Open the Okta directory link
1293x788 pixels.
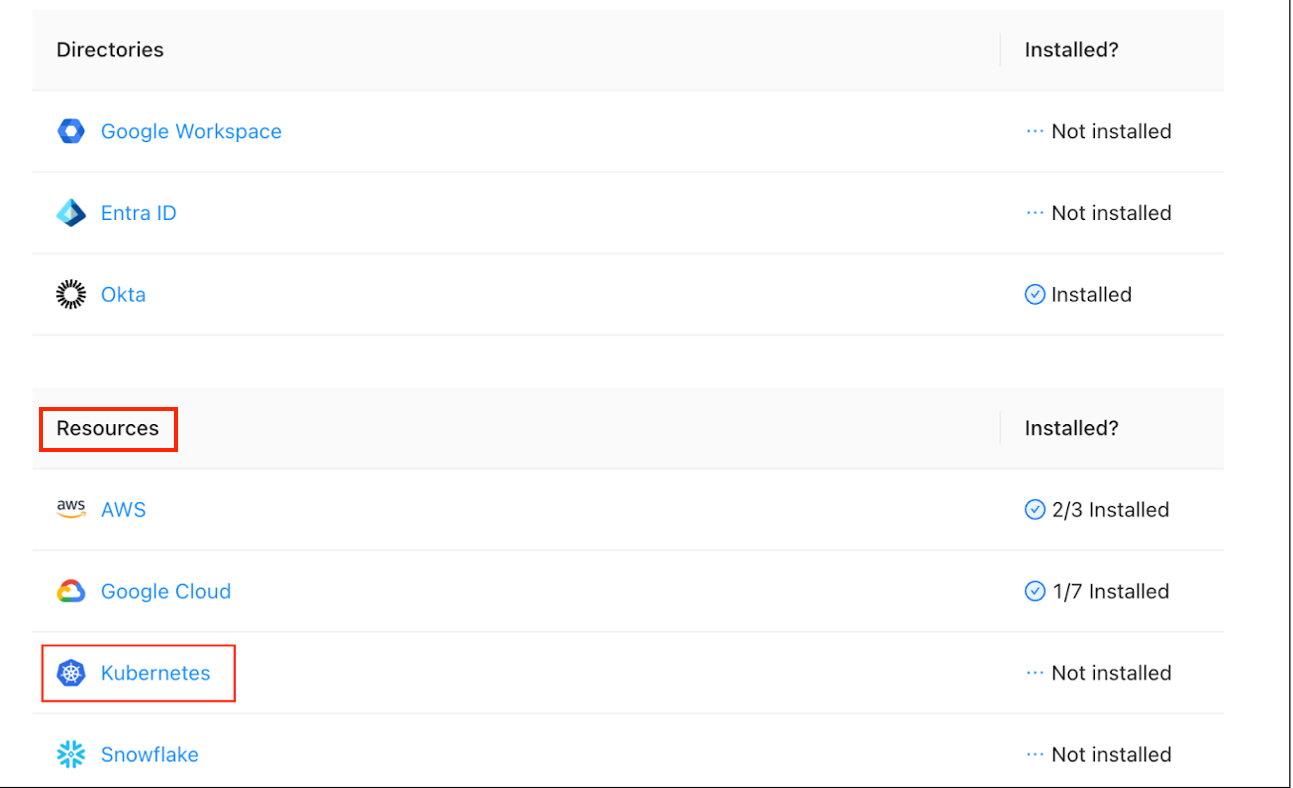[x=123, y=295]
